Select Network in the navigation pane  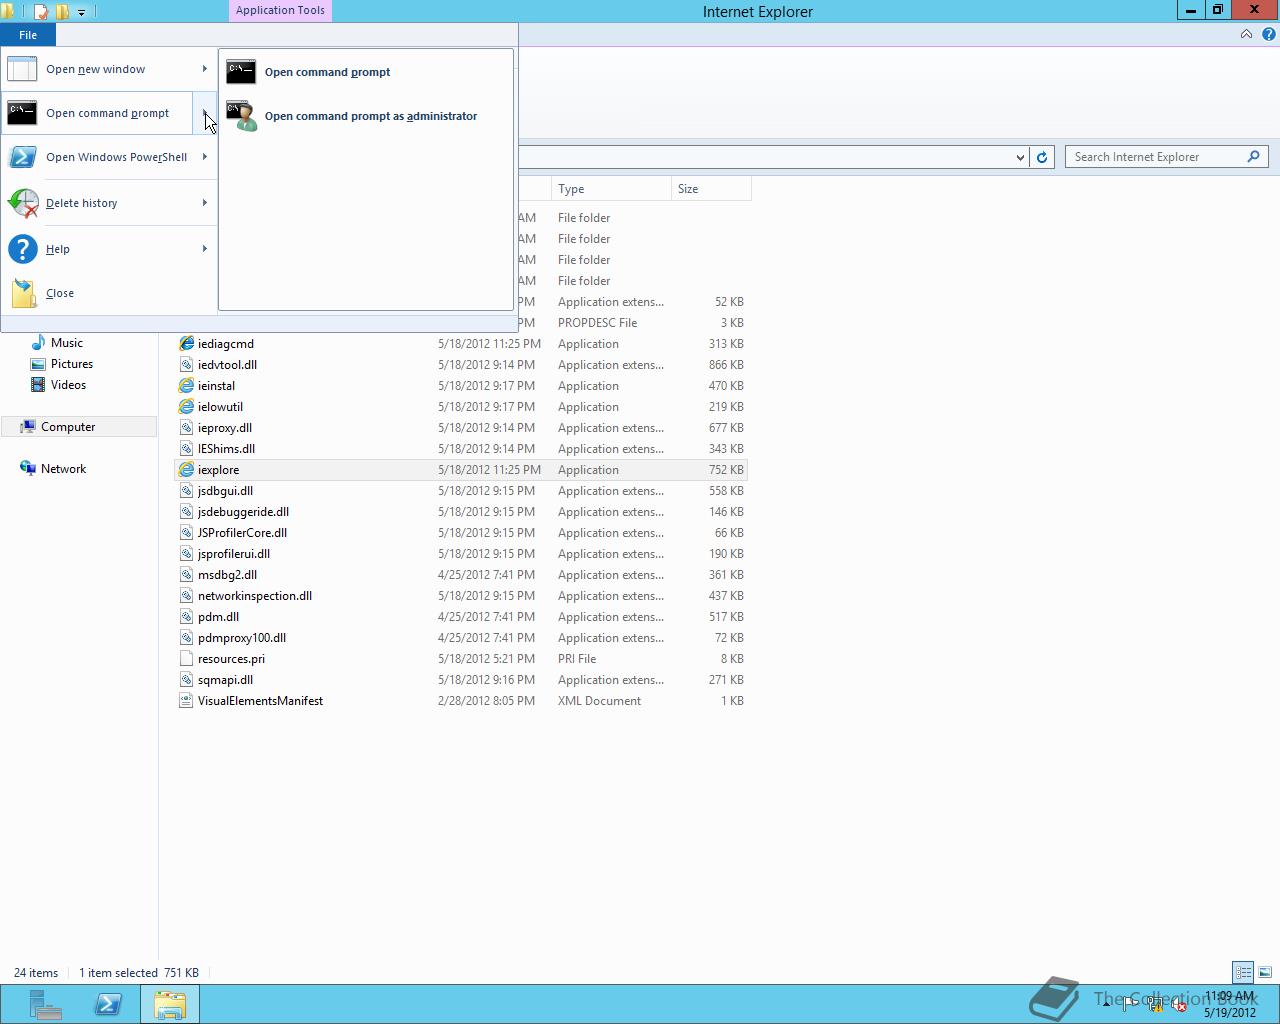pos(63,469)
